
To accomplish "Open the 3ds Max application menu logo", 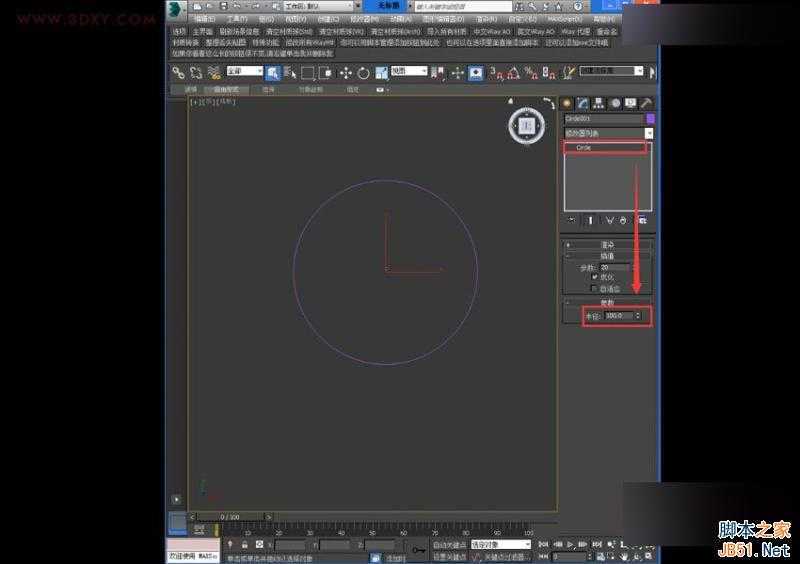I will 177,9.
